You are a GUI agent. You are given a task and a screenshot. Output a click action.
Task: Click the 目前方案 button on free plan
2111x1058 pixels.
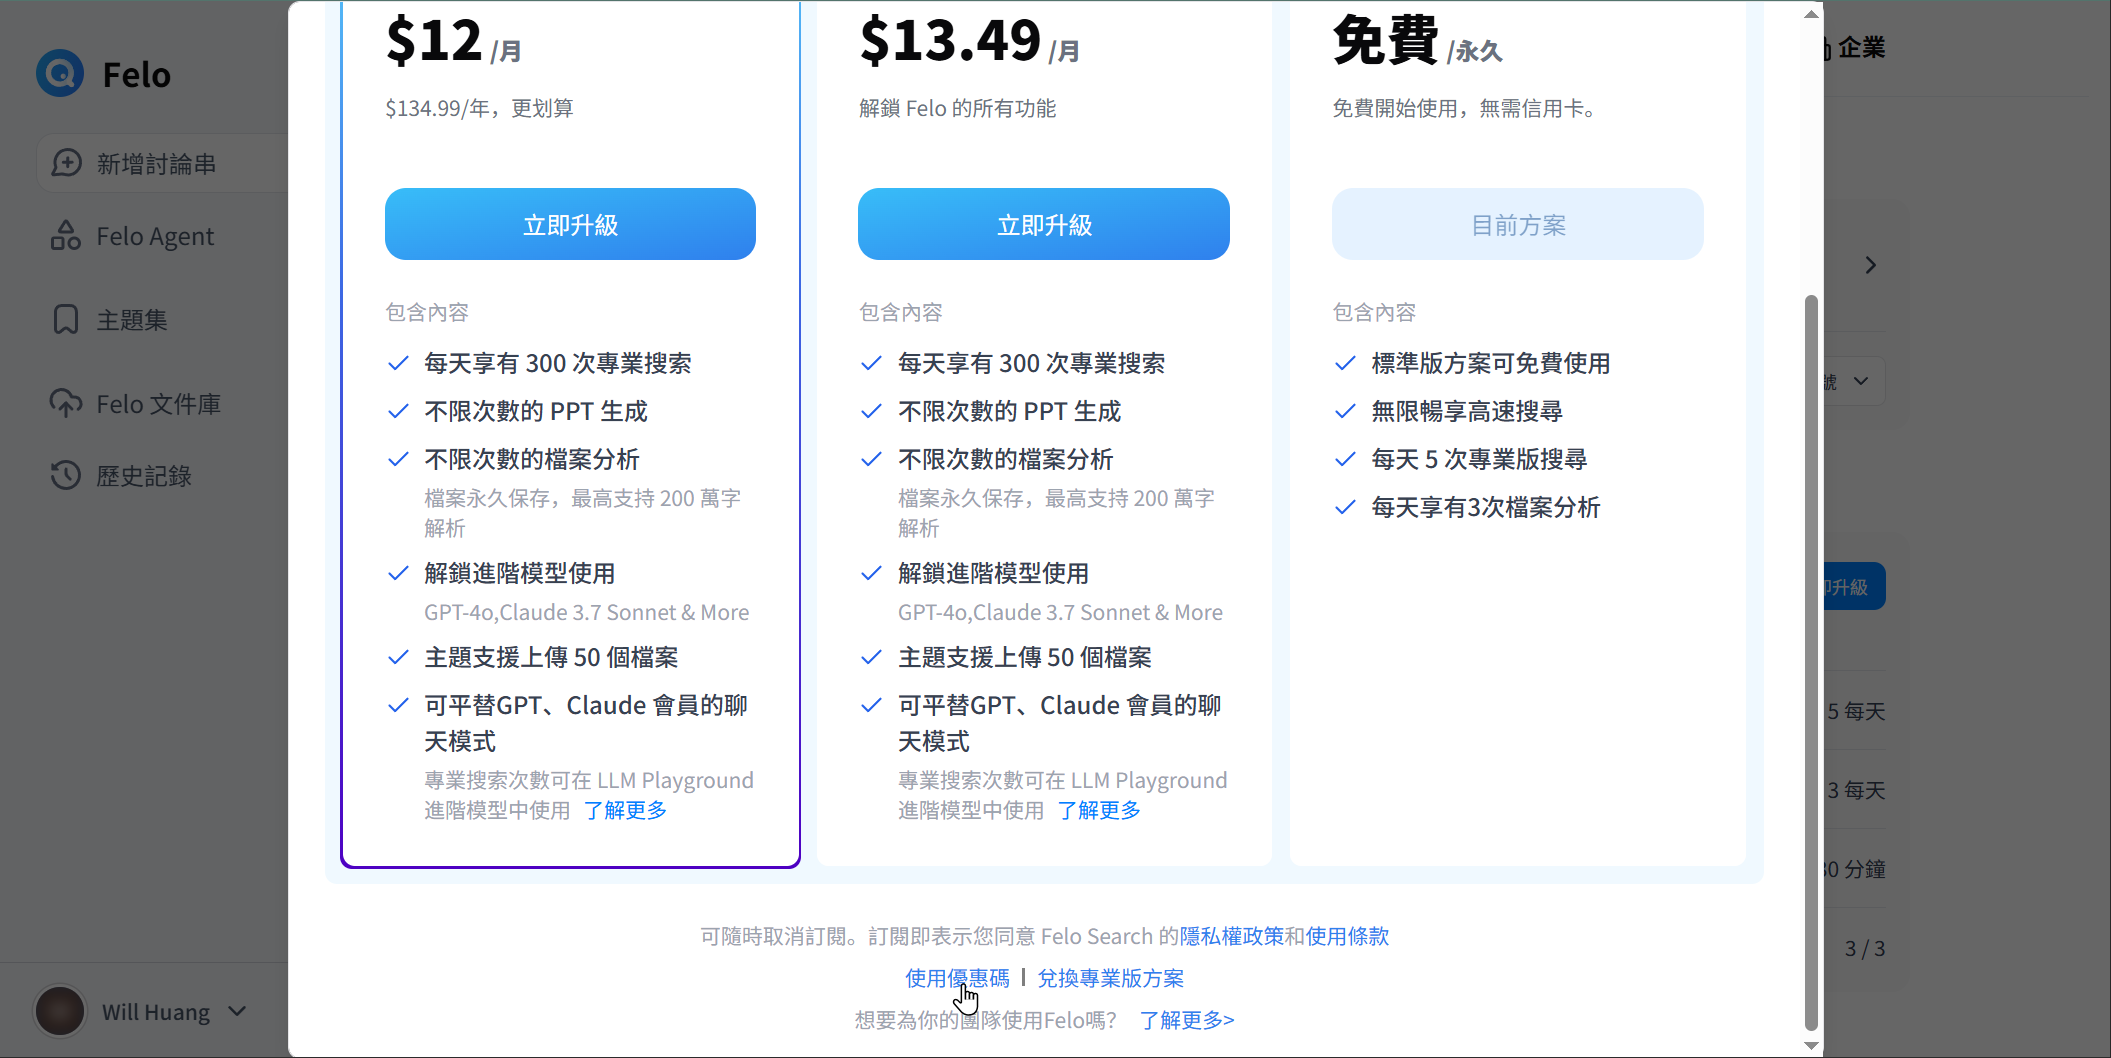click(1517, 225)
